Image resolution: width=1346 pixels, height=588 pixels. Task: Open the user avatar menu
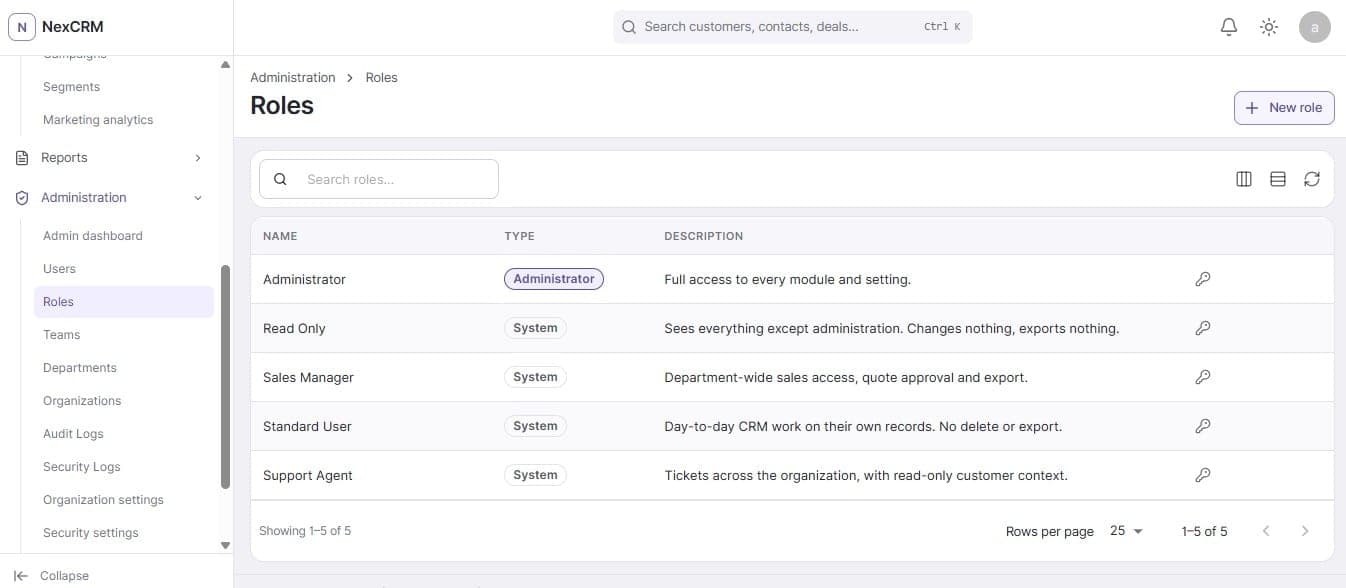(1315, 27)
